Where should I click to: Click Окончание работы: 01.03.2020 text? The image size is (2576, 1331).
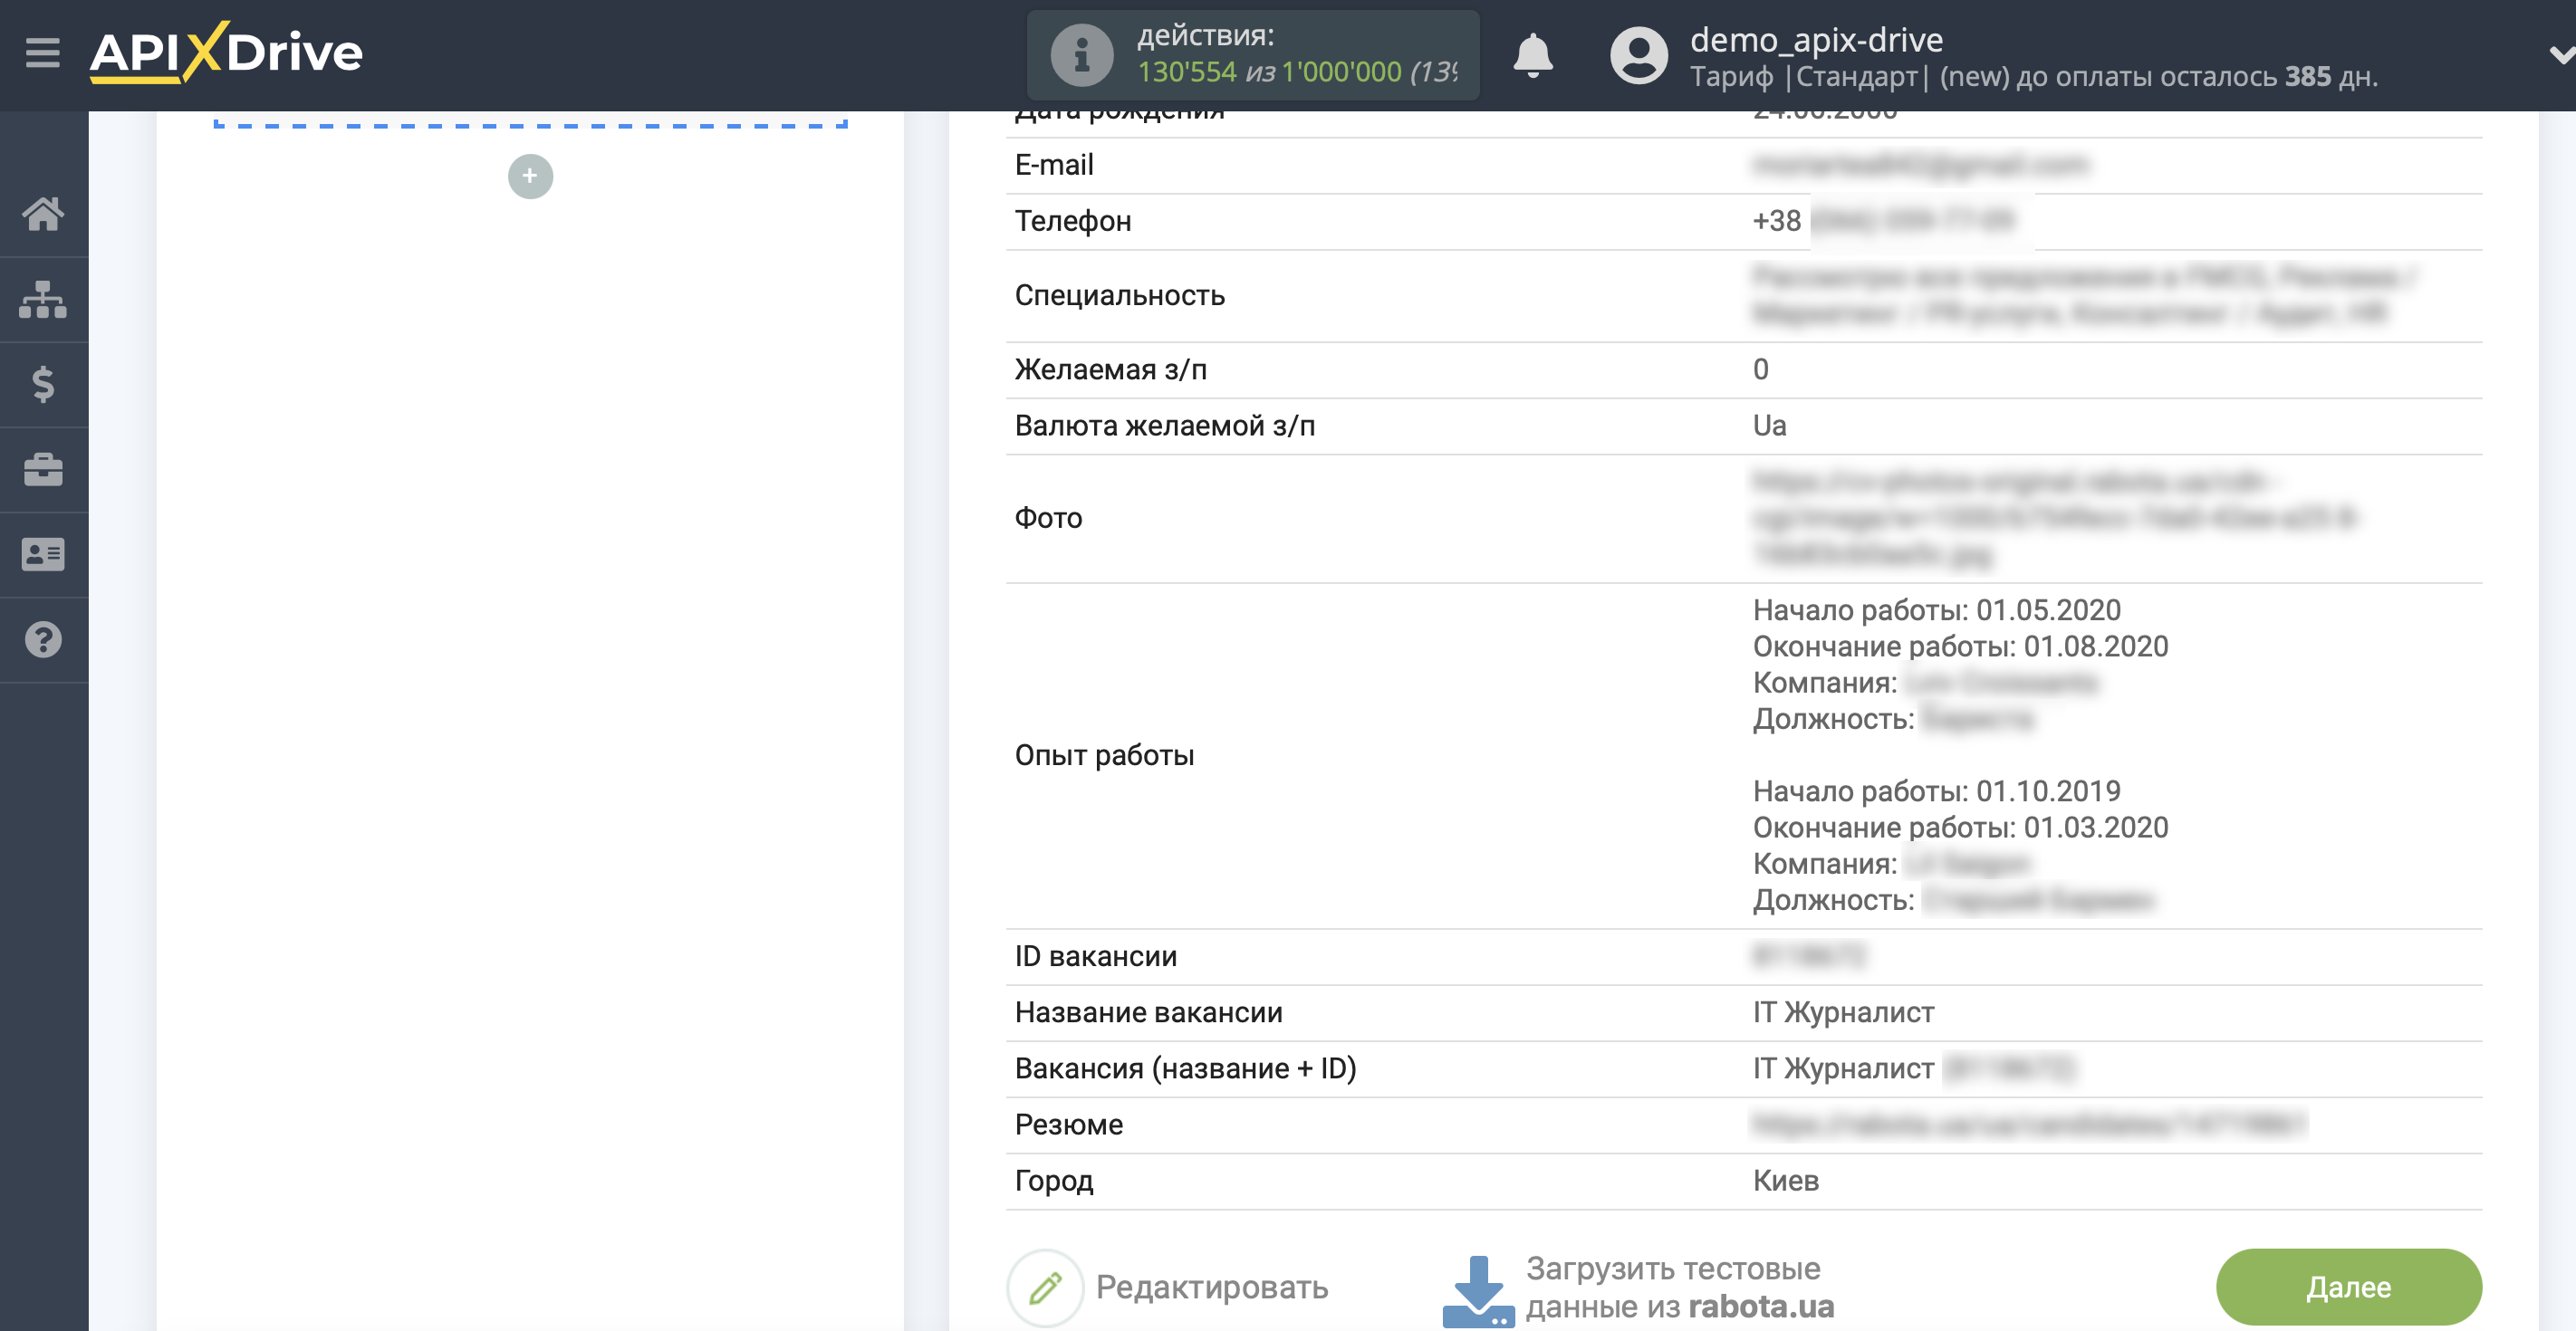[1960, 827]
